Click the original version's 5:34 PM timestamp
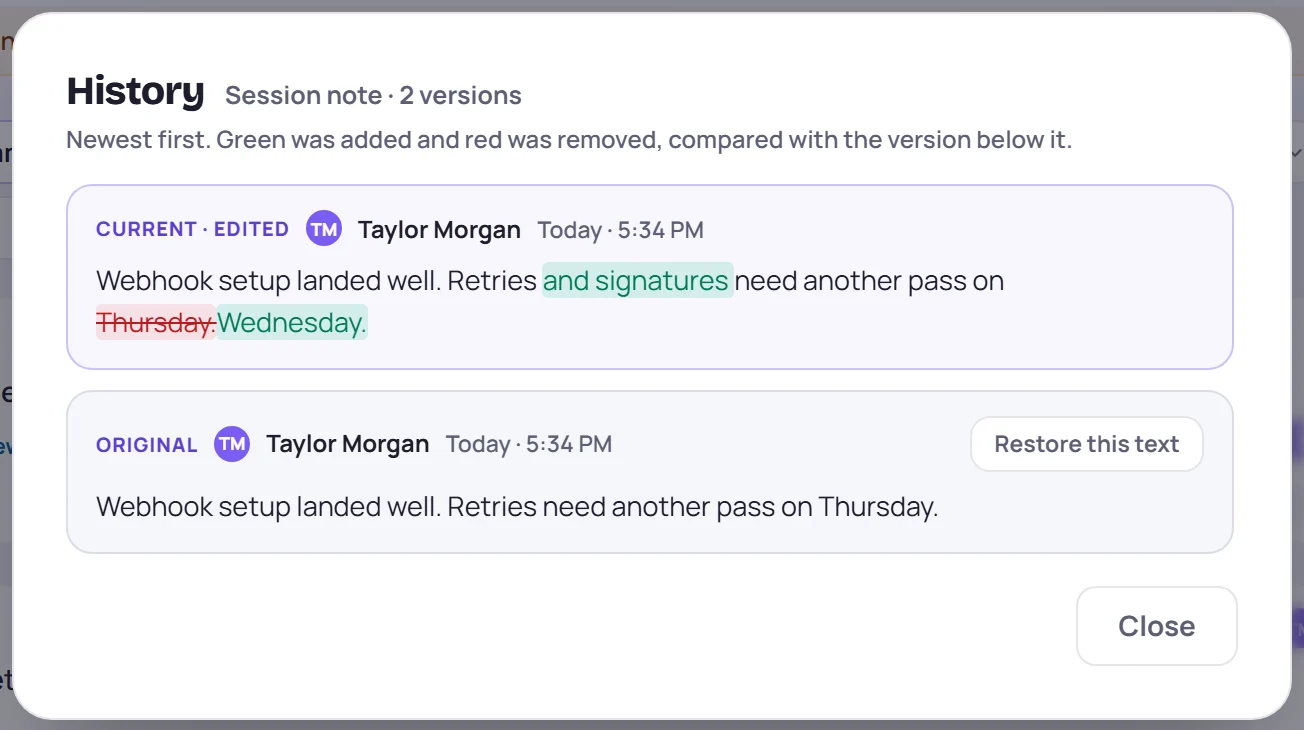Screen dimensions: 1304x730 coord(529,444)
